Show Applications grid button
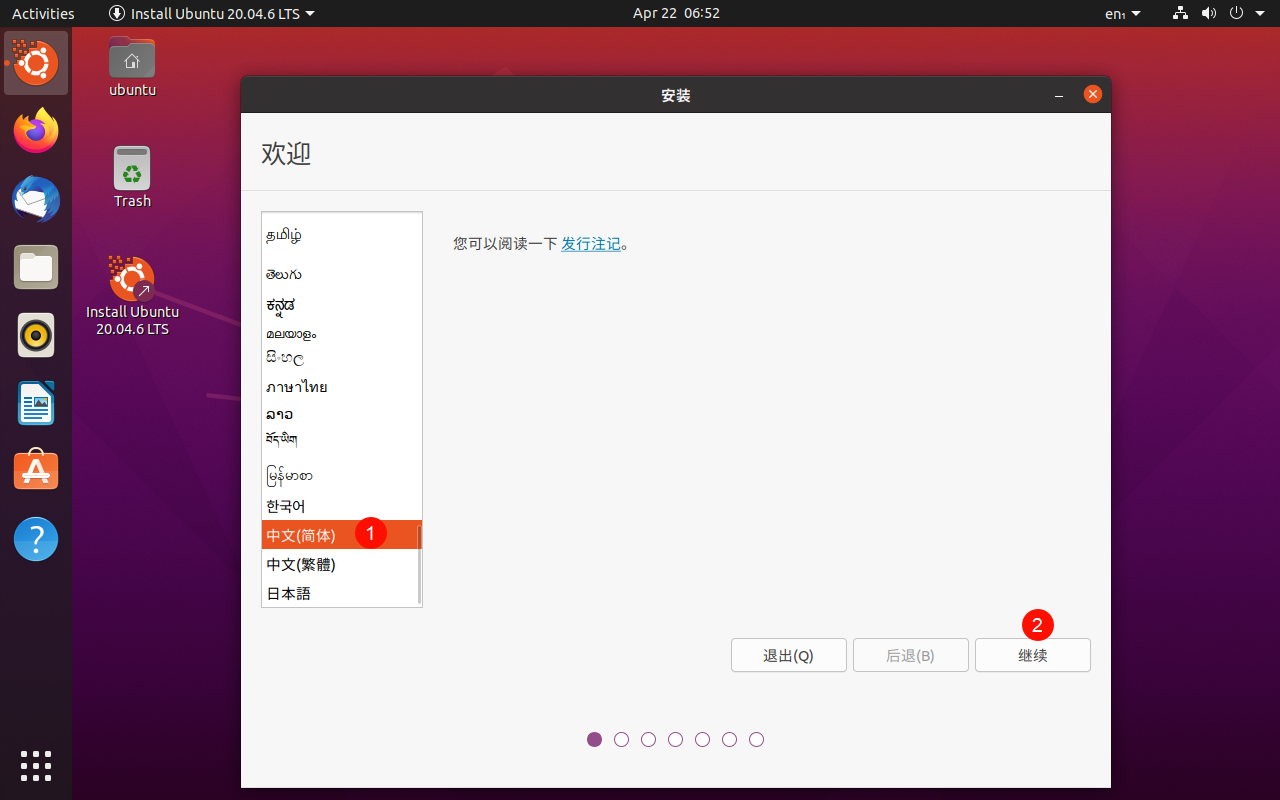Screen dimensions: 1280x800 [x=36, y=765]
